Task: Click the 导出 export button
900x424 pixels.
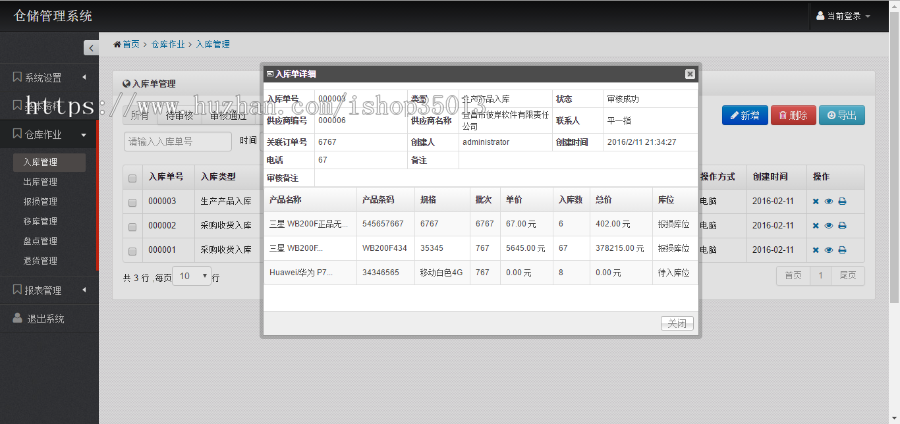Action: [841, 115]
